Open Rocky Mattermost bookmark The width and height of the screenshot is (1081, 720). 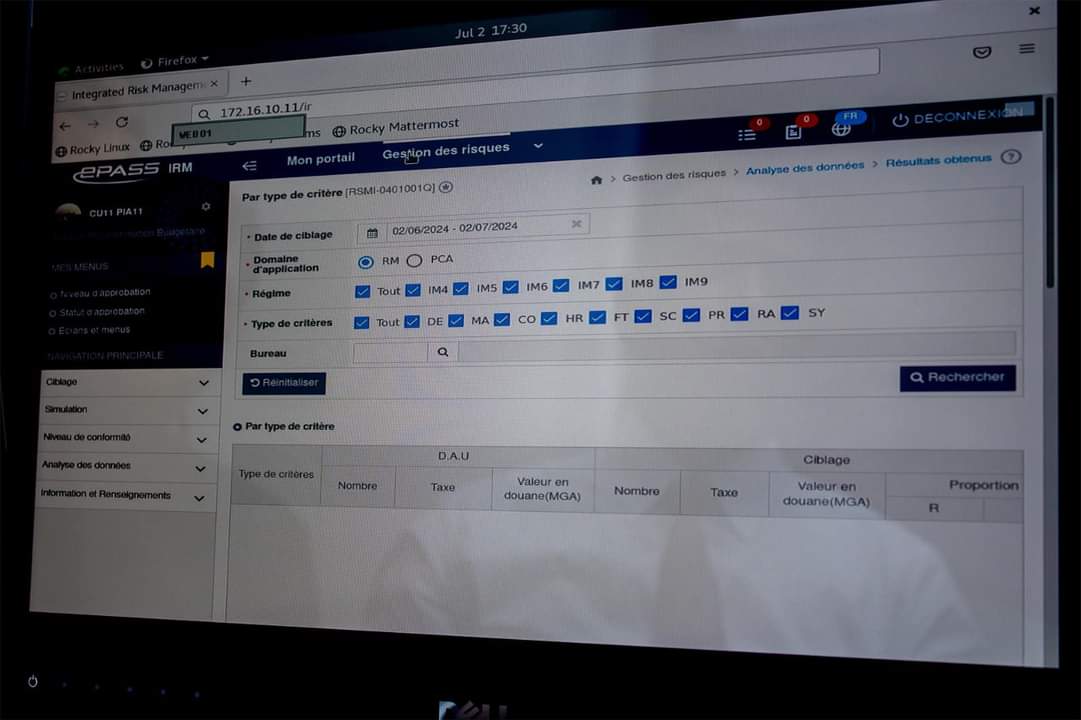click(x=396, y=128)
